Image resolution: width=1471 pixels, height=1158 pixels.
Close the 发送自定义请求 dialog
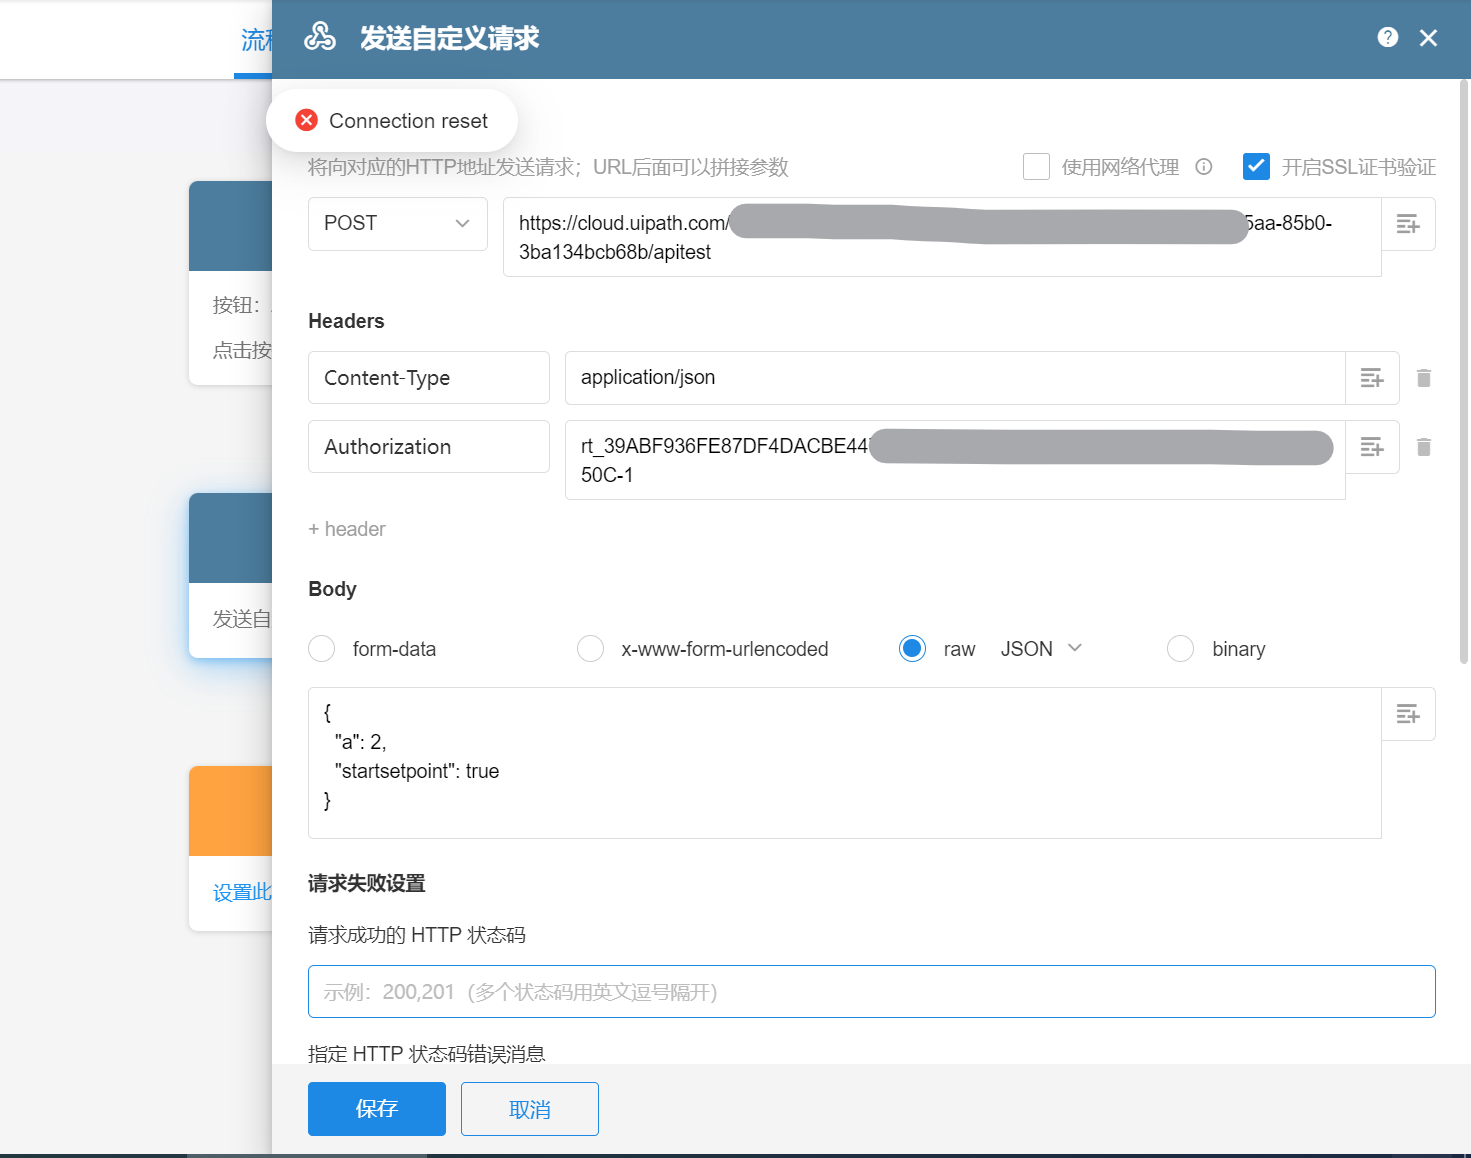pos(1428,38)
